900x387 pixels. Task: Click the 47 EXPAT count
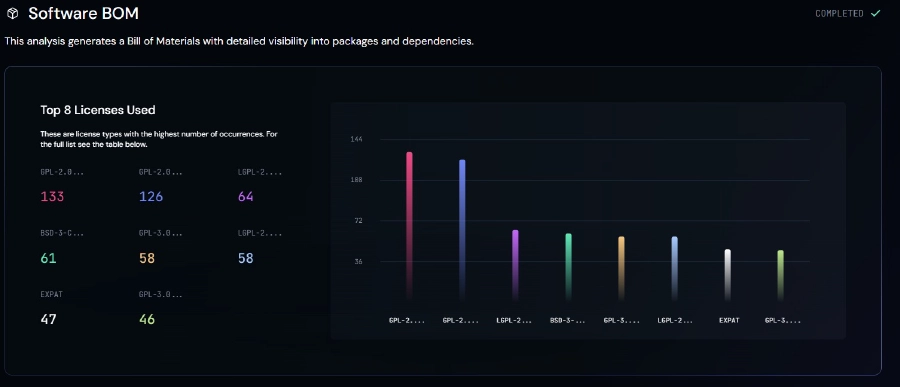pyautogui.click(x=48, y=319)
